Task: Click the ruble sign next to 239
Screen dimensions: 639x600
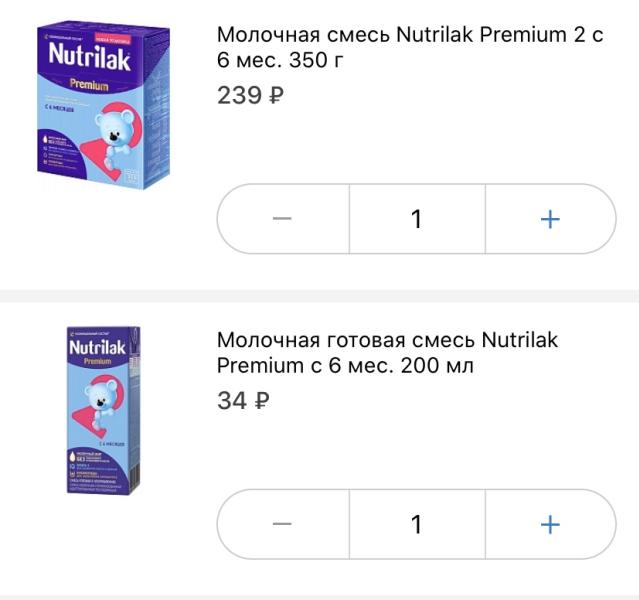Action: coord(276,95)
